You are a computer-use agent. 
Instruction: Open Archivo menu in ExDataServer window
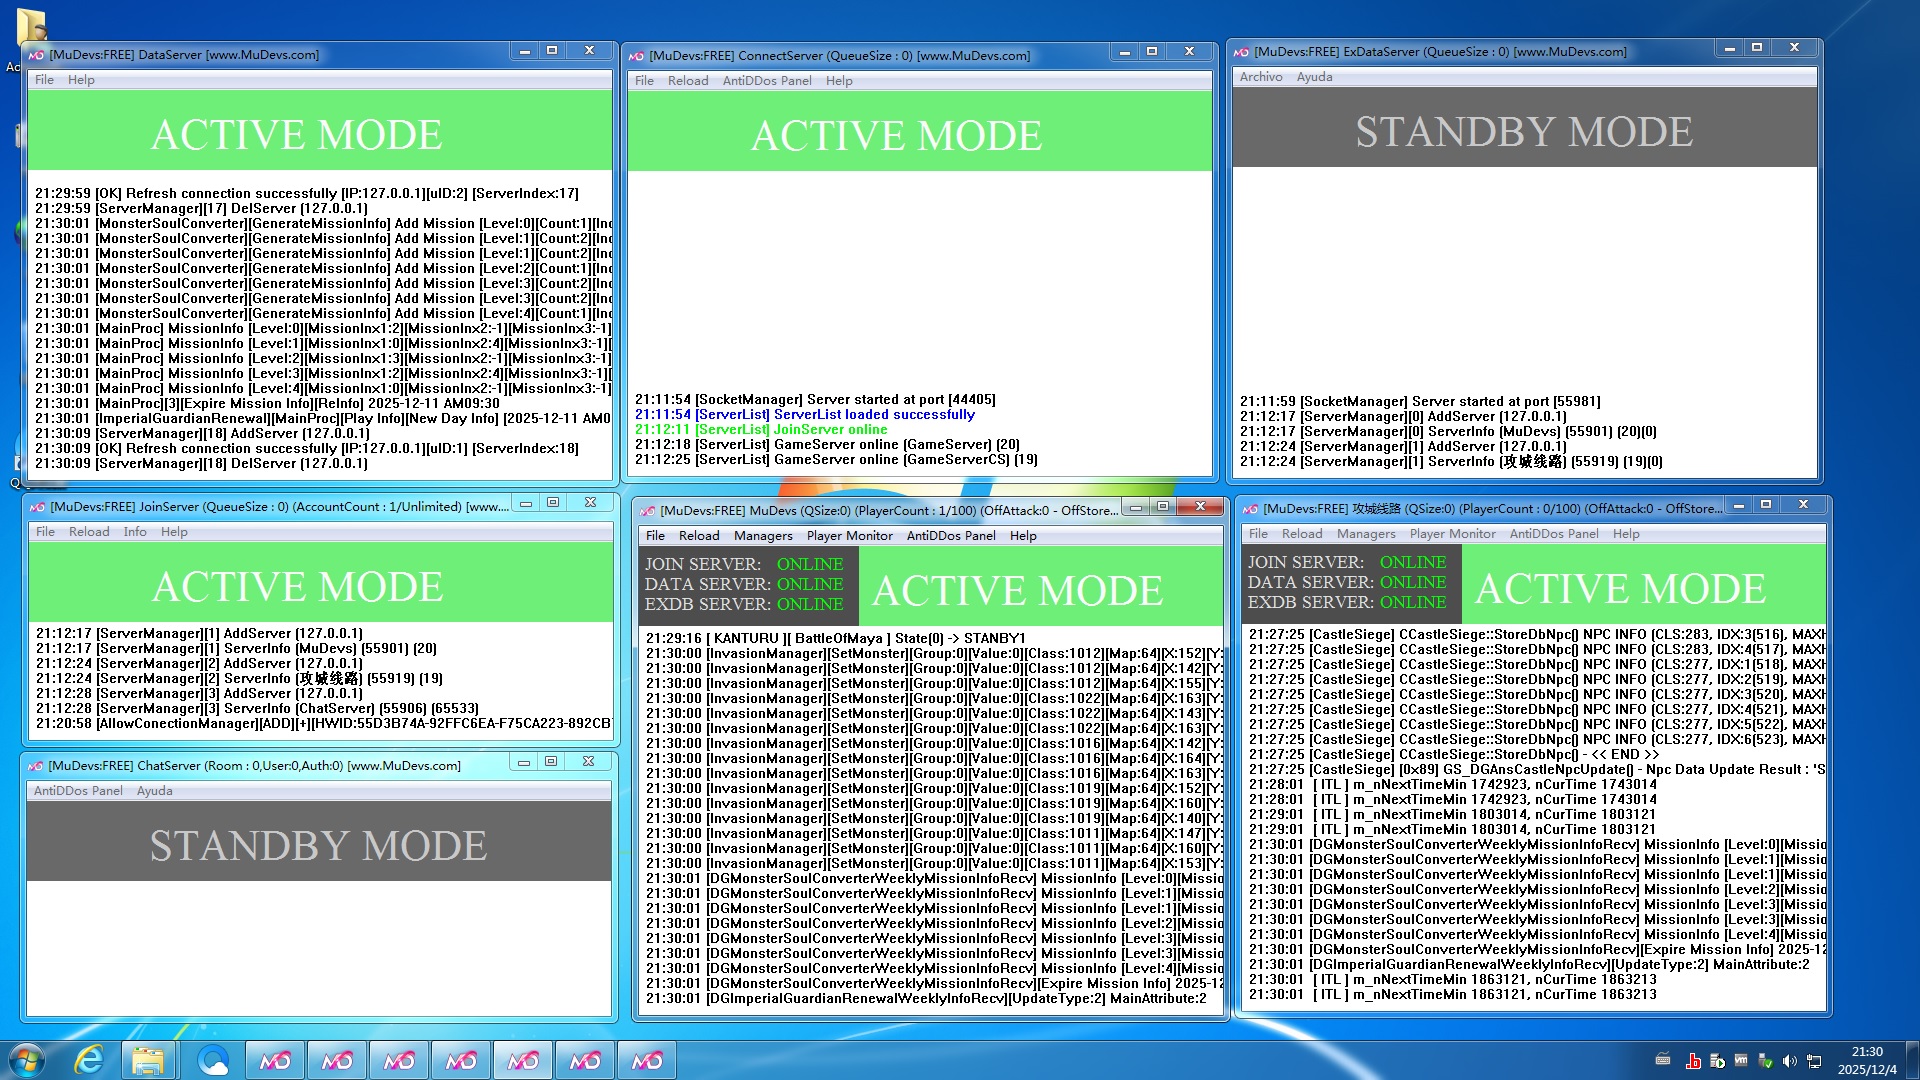(x=1260, y=77)
